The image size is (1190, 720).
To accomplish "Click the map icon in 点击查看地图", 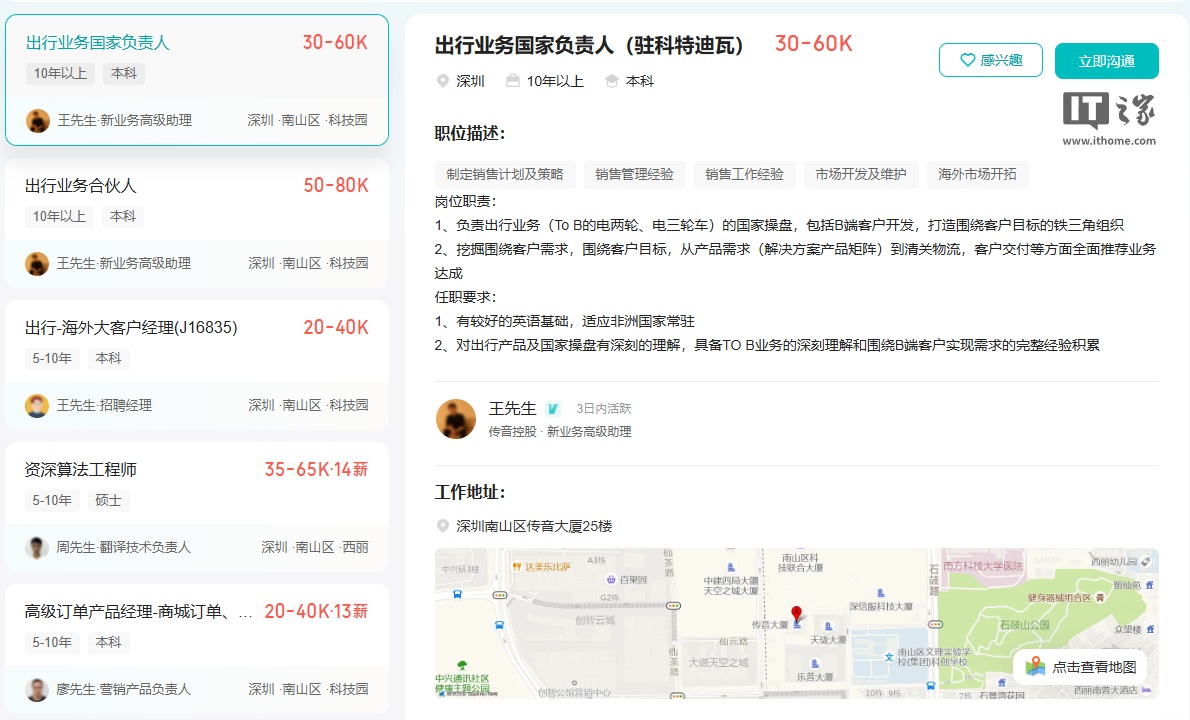I will coord(1035,667).
